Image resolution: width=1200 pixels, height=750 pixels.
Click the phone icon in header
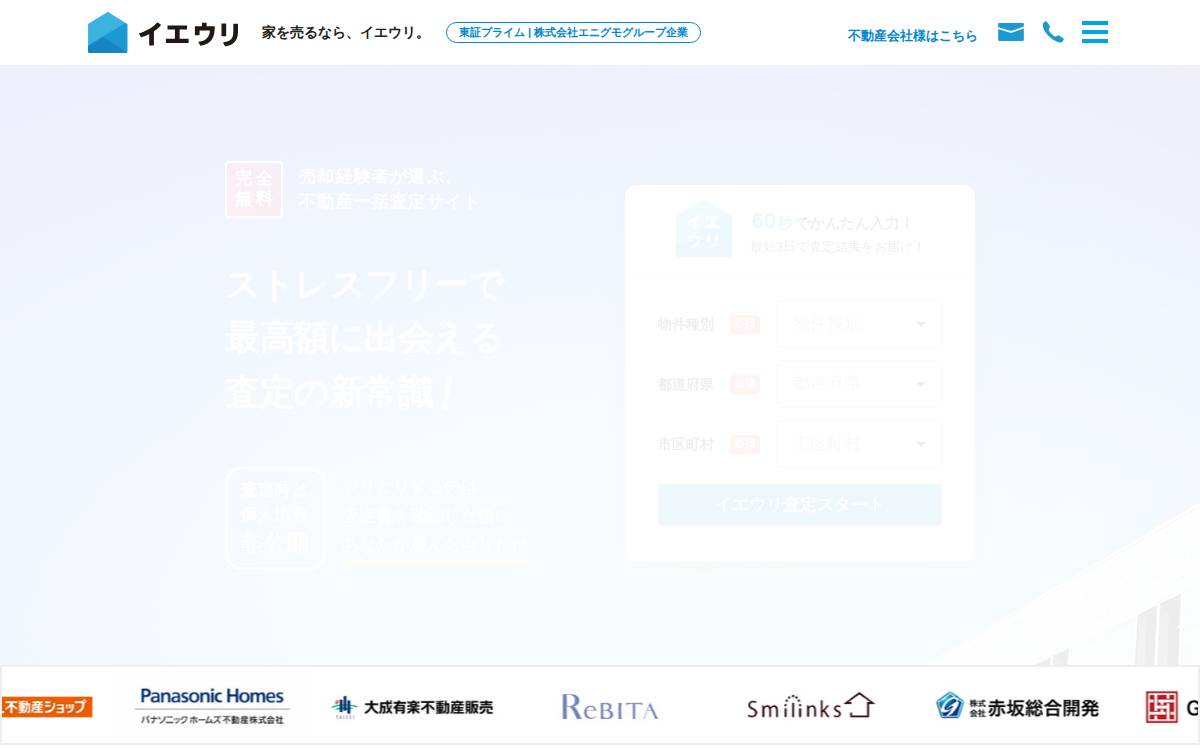(1053, 33)
